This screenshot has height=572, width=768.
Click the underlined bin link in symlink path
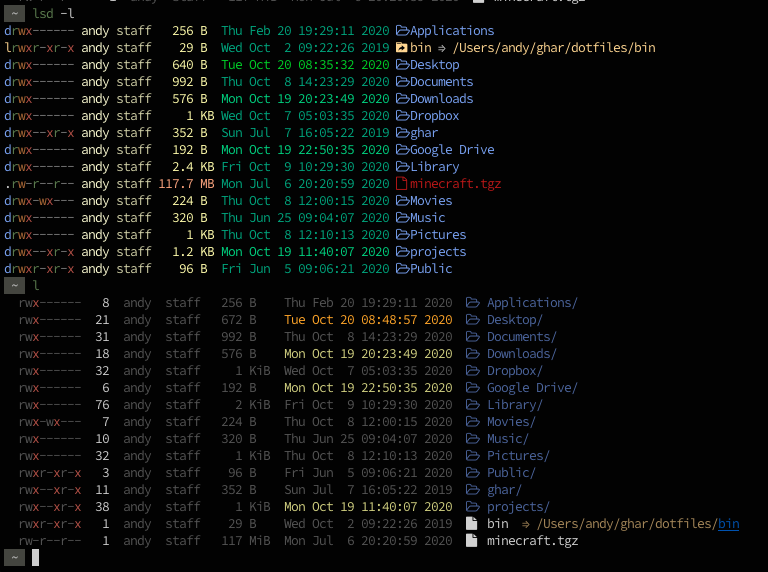pos(728,524)
